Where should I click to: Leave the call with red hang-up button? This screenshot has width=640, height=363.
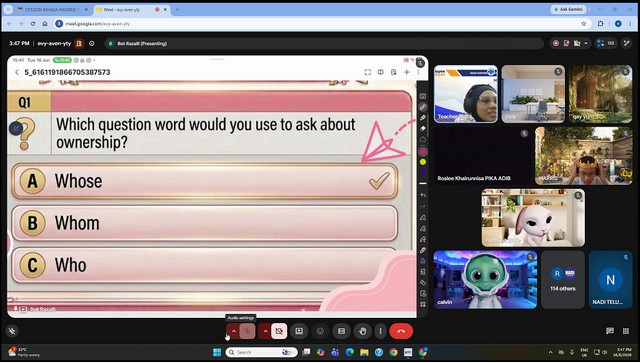[x=401, y=331]
